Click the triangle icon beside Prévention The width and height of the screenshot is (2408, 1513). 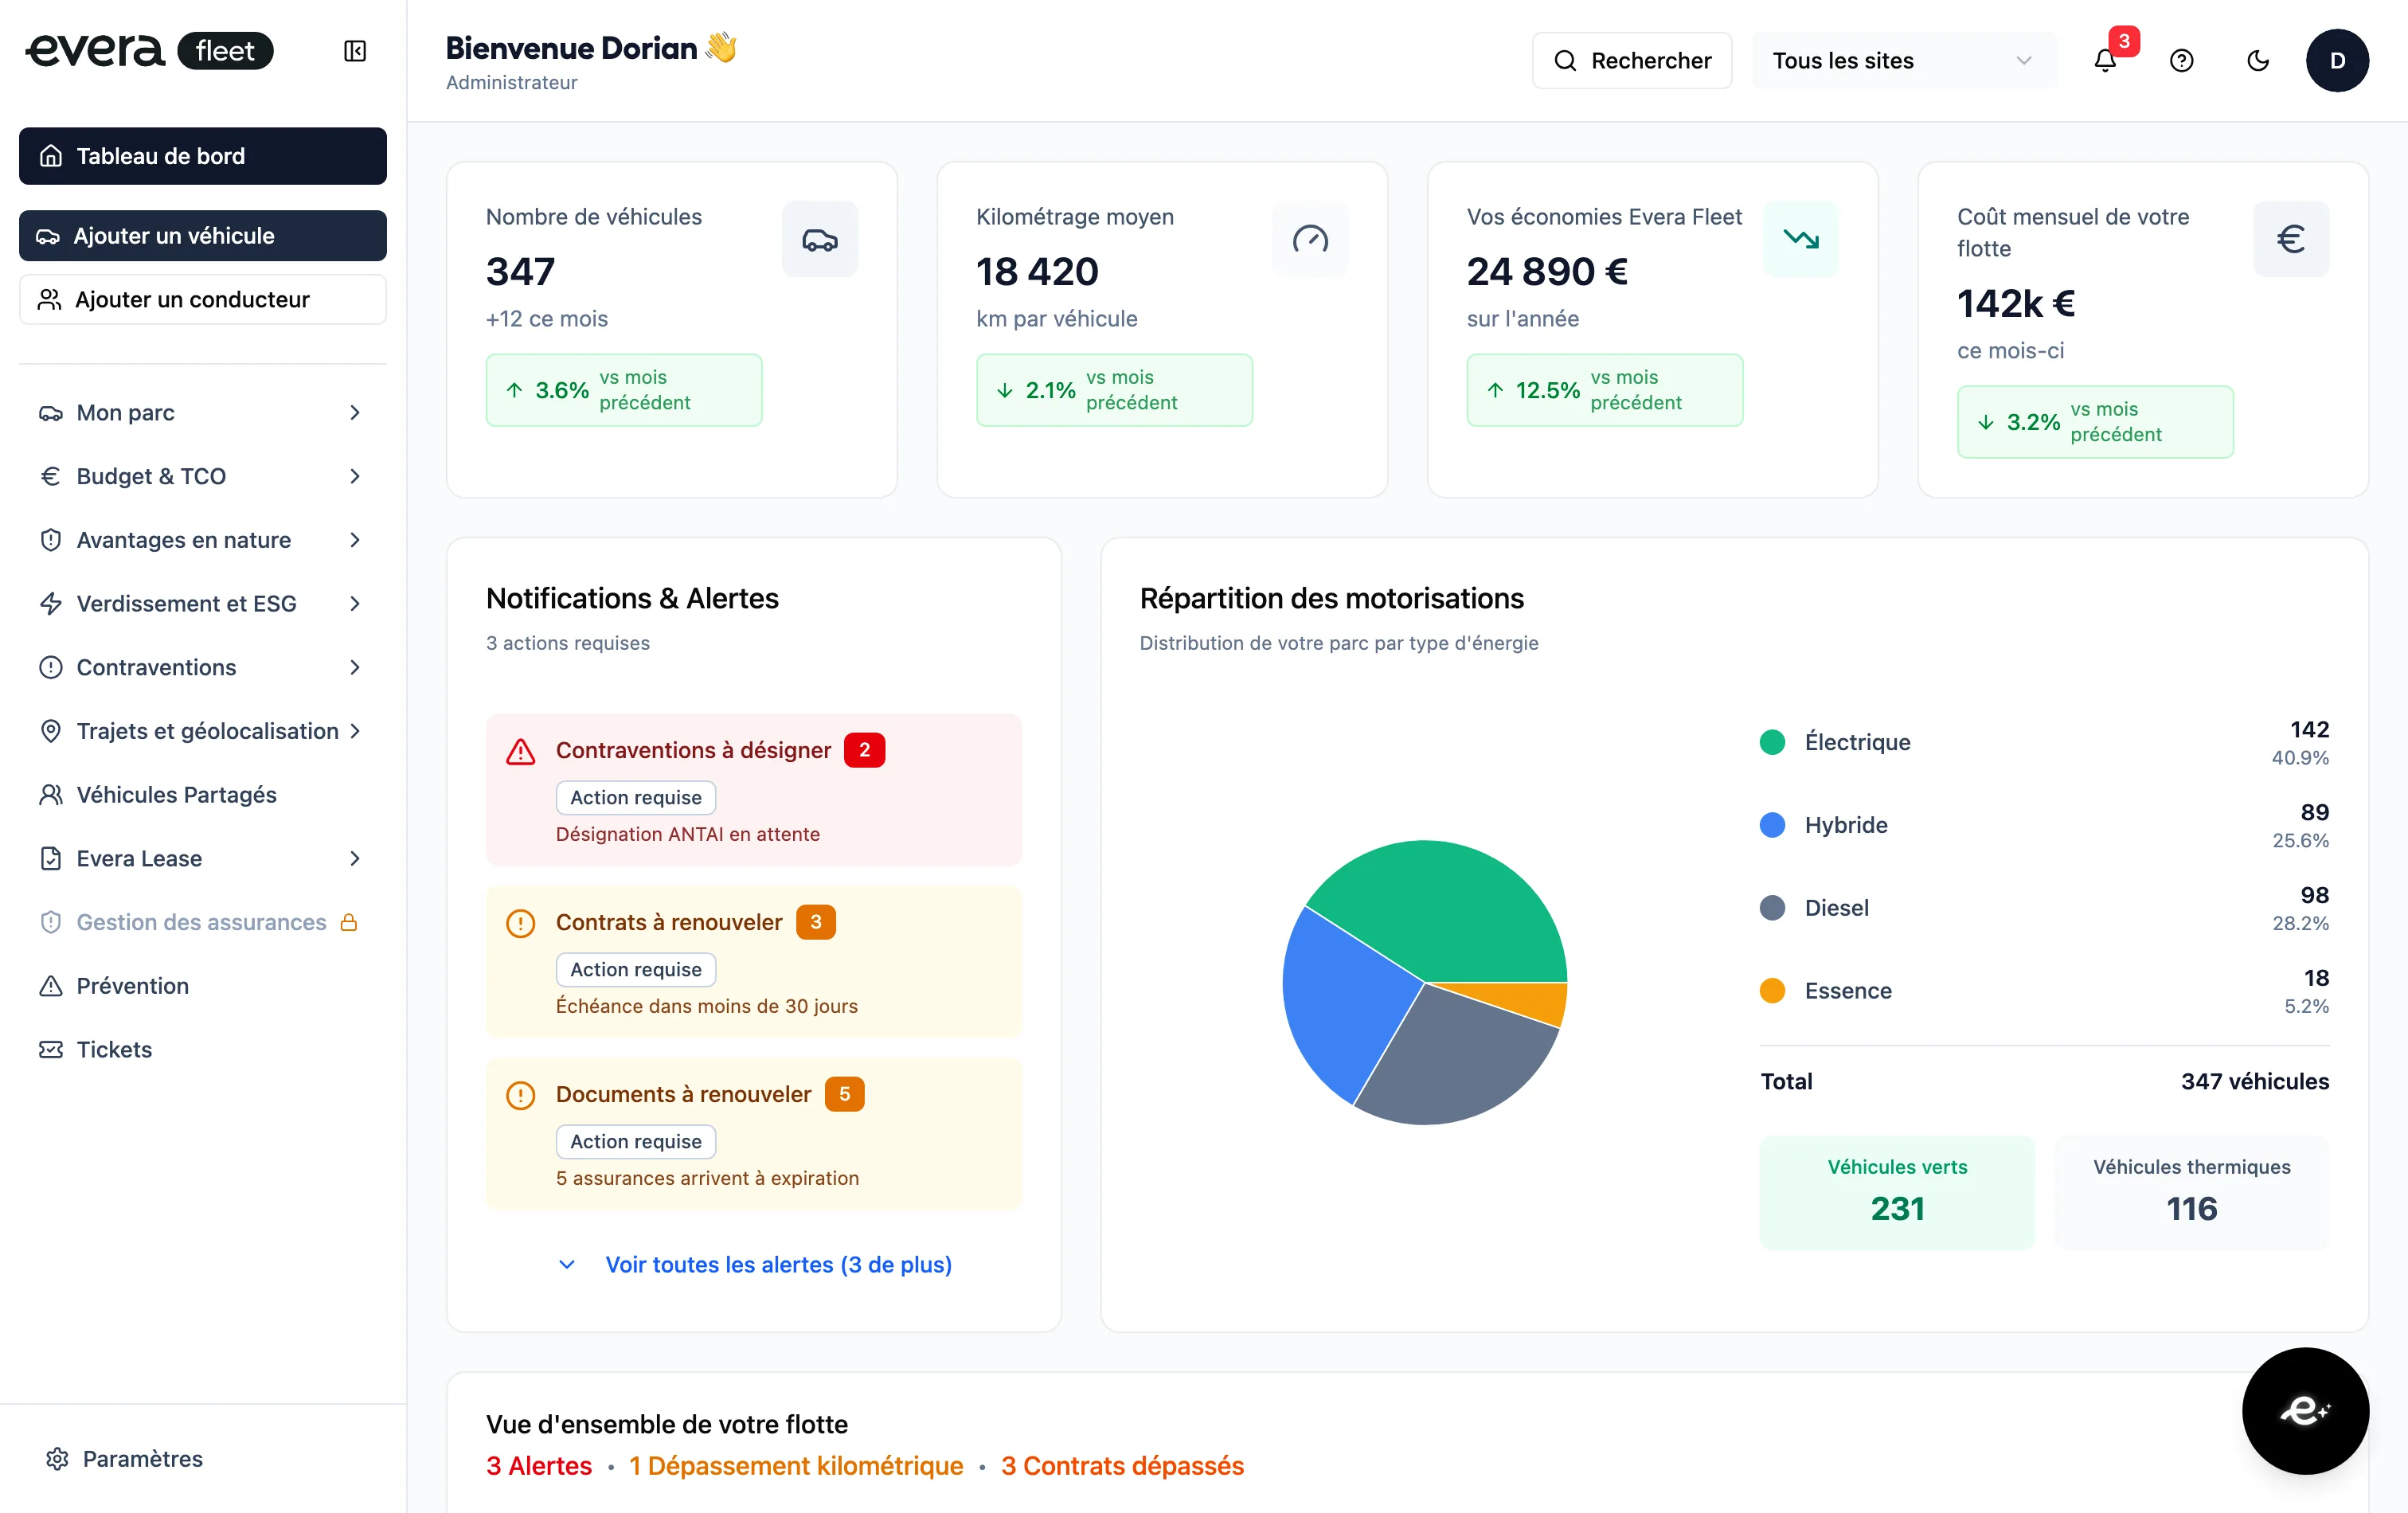coord(51,986)
